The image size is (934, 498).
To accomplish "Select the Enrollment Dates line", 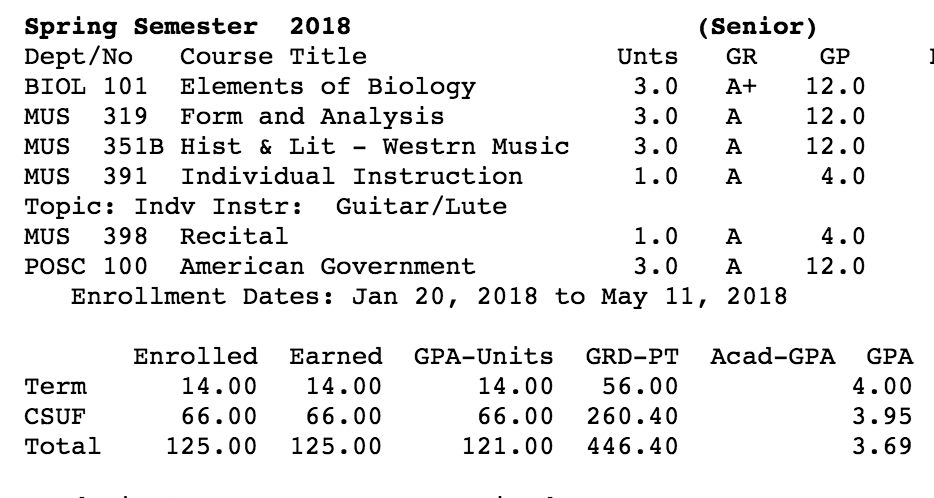I will (429, 297).
